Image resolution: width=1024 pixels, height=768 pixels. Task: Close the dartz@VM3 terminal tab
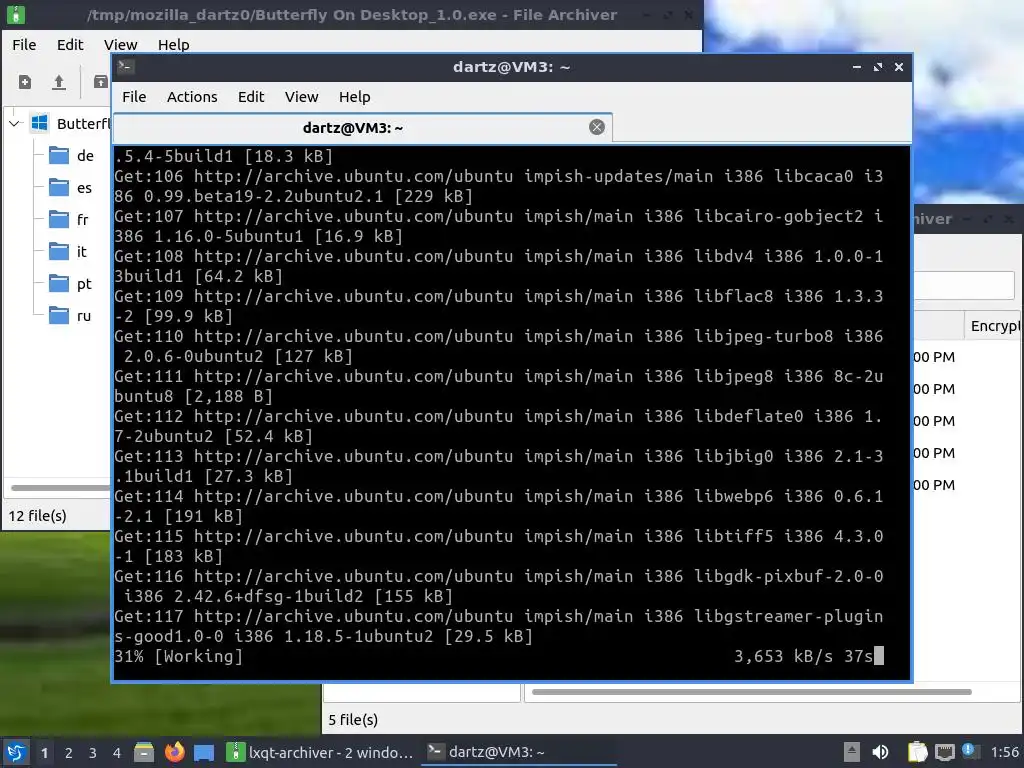596,127
